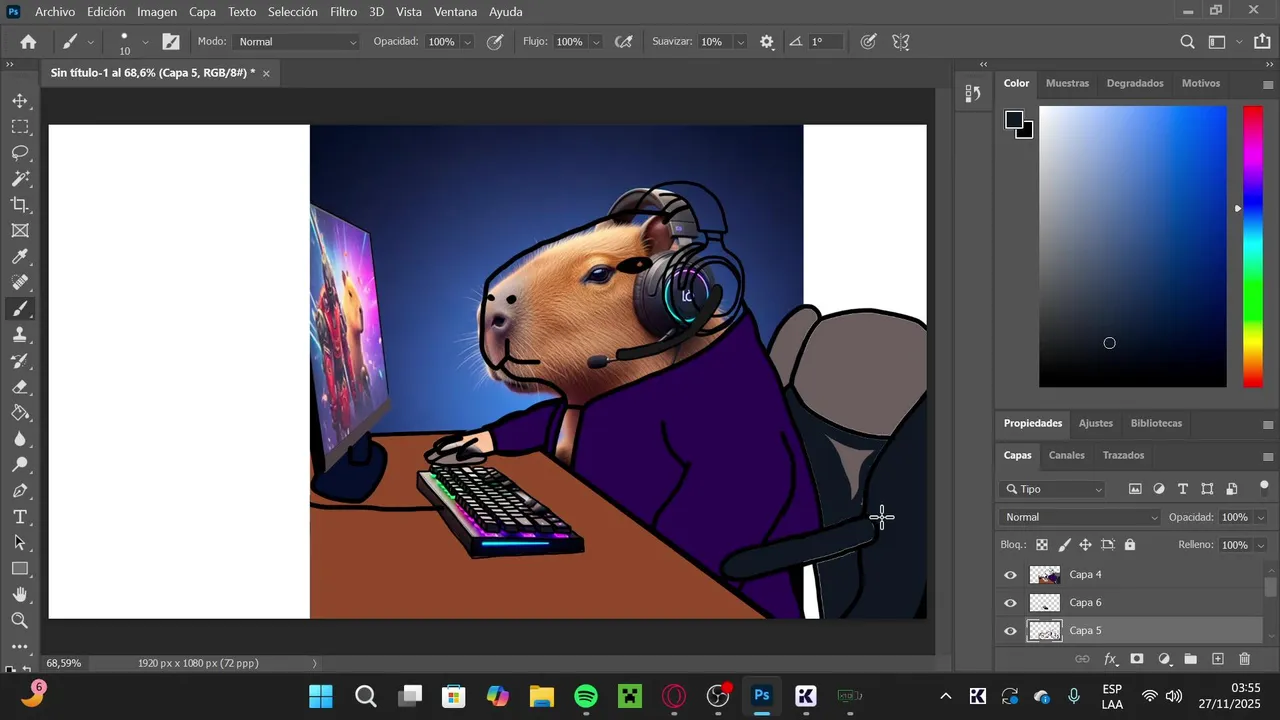Image resolution: width=1280 pixels, height=720 pixels.
Task: Select the Path Selection tool
Action: (x=20, y=543)
